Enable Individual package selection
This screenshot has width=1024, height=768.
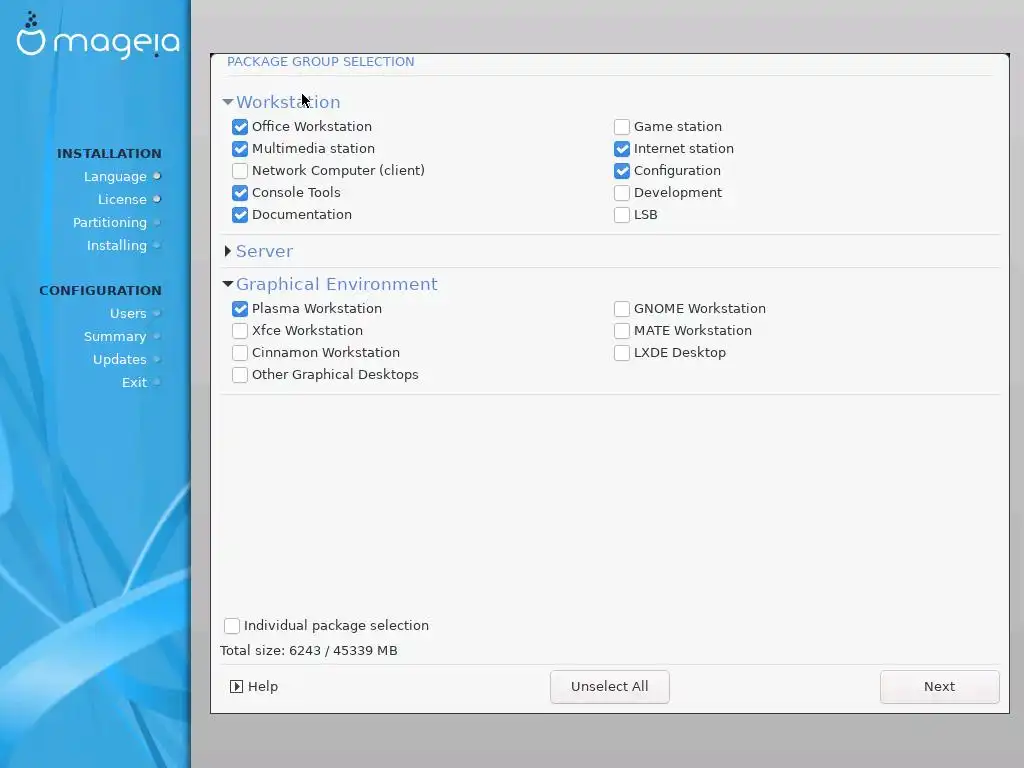coord(232,626)
